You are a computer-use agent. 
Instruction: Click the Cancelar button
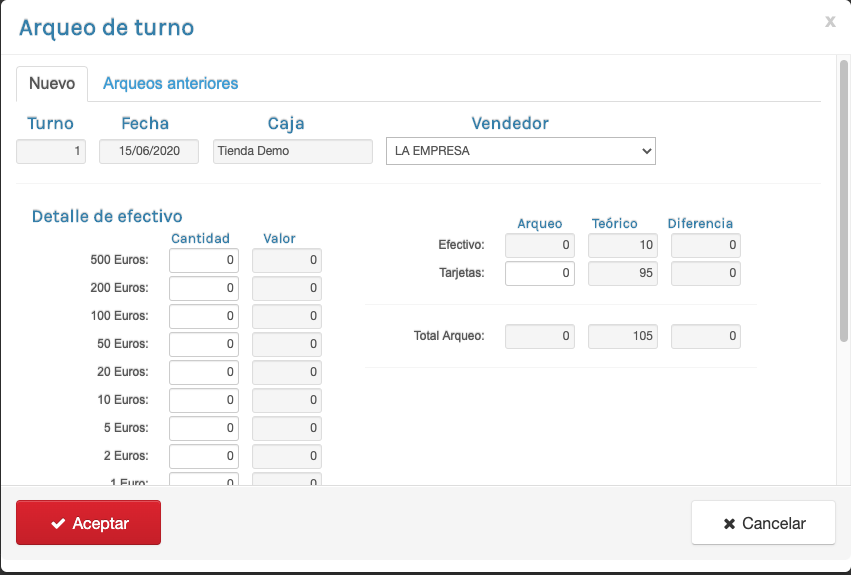click(763, 523)
